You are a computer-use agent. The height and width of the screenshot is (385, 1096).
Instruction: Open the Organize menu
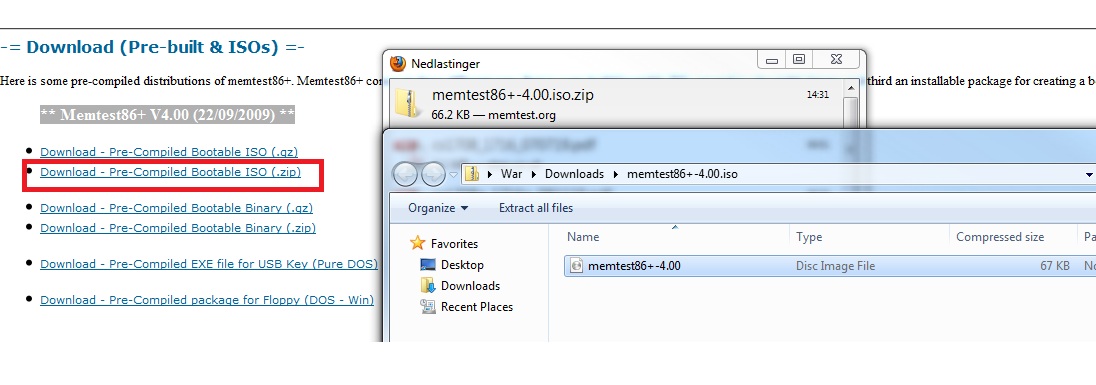click(438, 208)
